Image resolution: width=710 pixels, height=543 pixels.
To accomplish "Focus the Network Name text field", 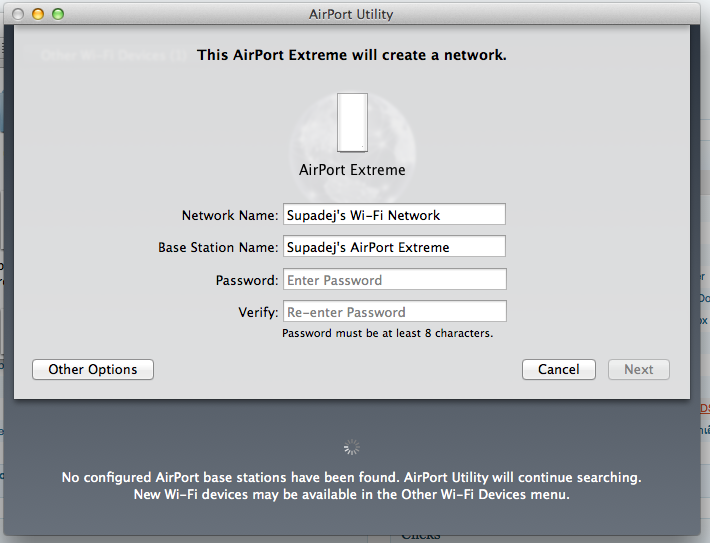I will pyautogui.click(x=394, y=214).
